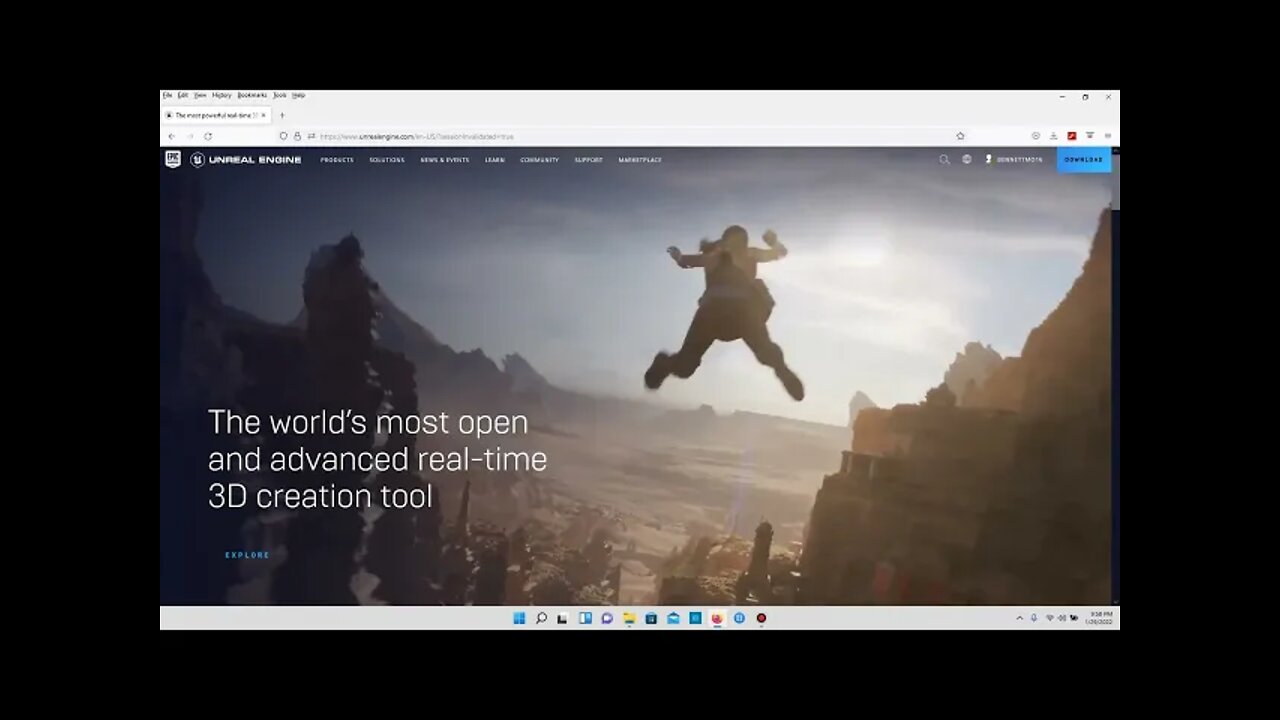Click the tracking protection shield icon
The height and width of the screenshot is (720, 1280).
click(284, 136)
